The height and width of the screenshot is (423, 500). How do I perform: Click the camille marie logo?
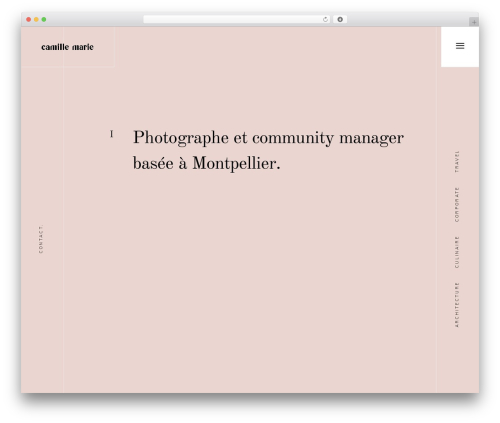[x=67, y=47]
